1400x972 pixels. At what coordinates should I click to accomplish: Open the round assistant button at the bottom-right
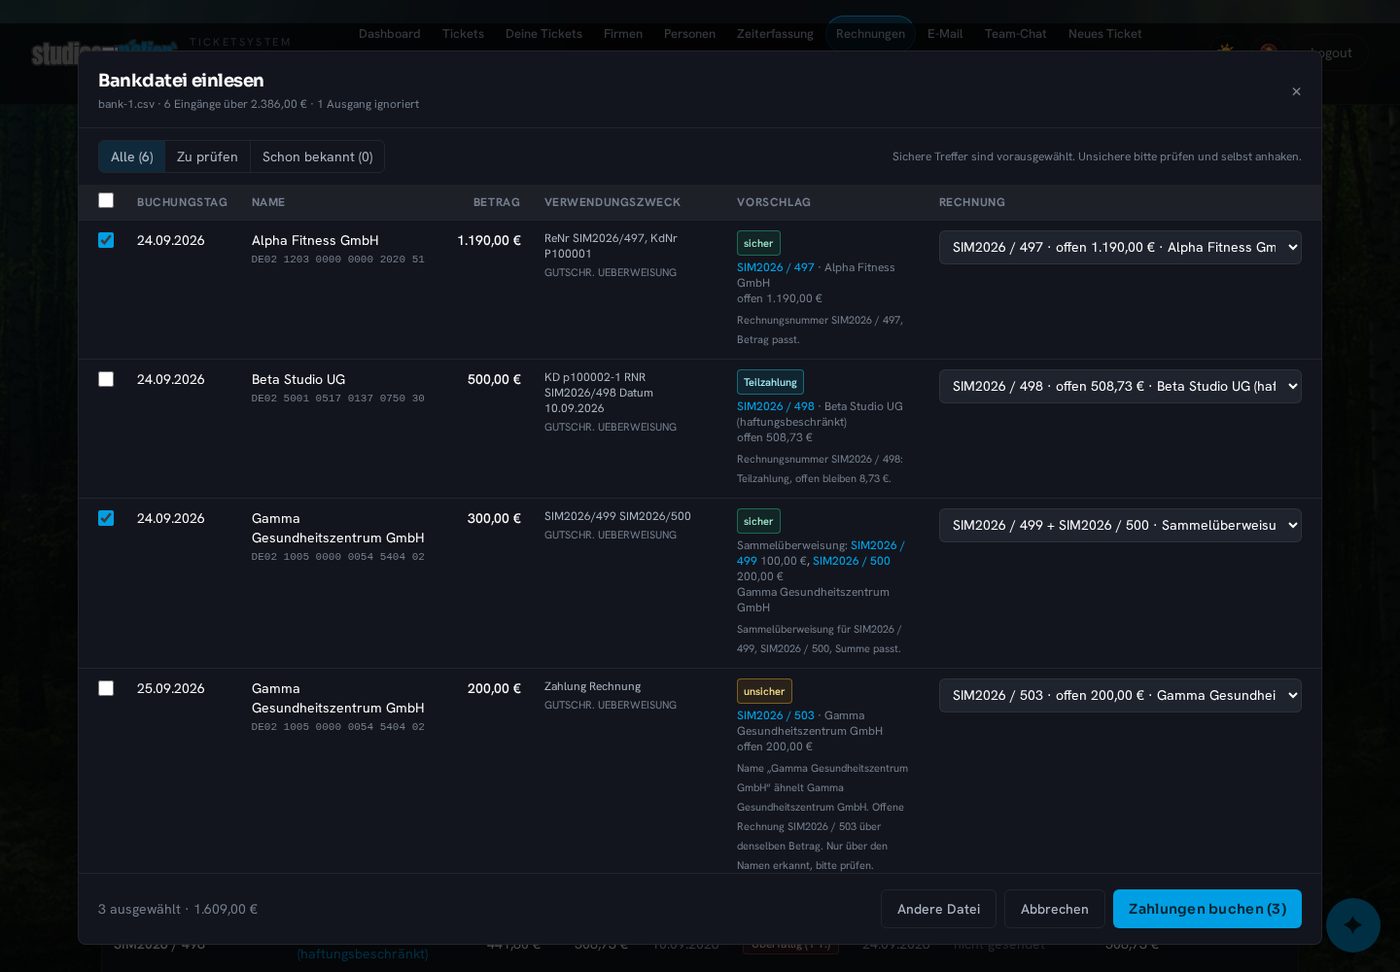[x=1353, y=925]
